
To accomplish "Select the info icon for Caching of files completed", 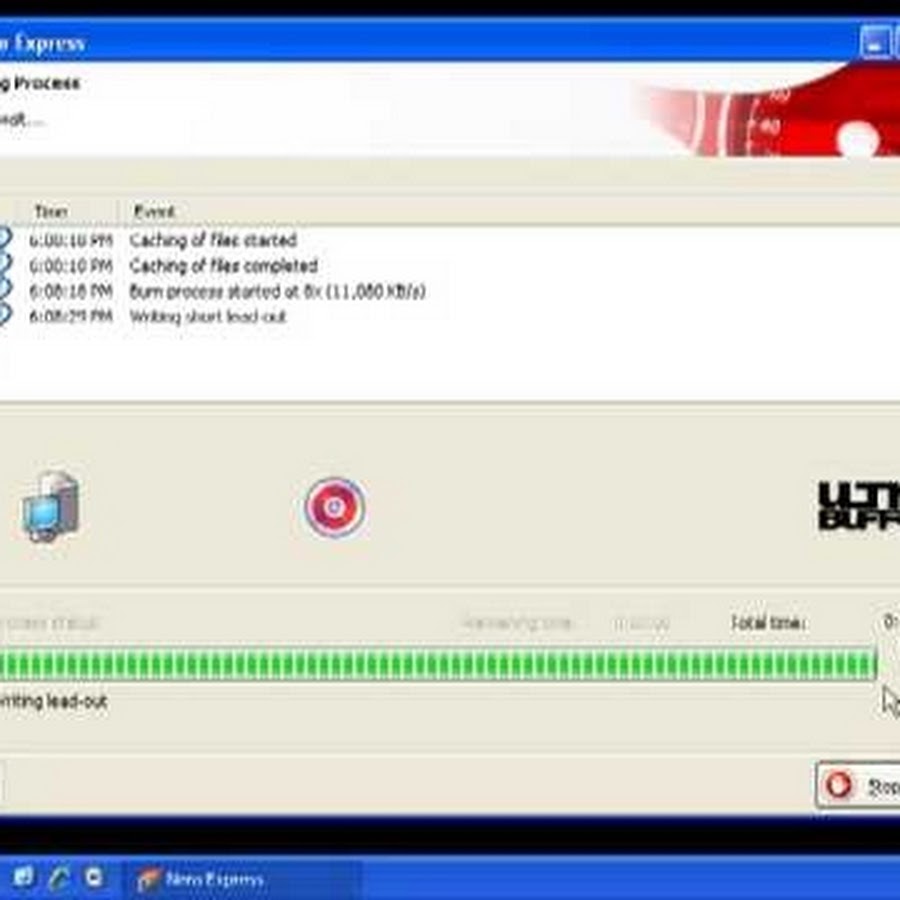I will tap(4, 266).
